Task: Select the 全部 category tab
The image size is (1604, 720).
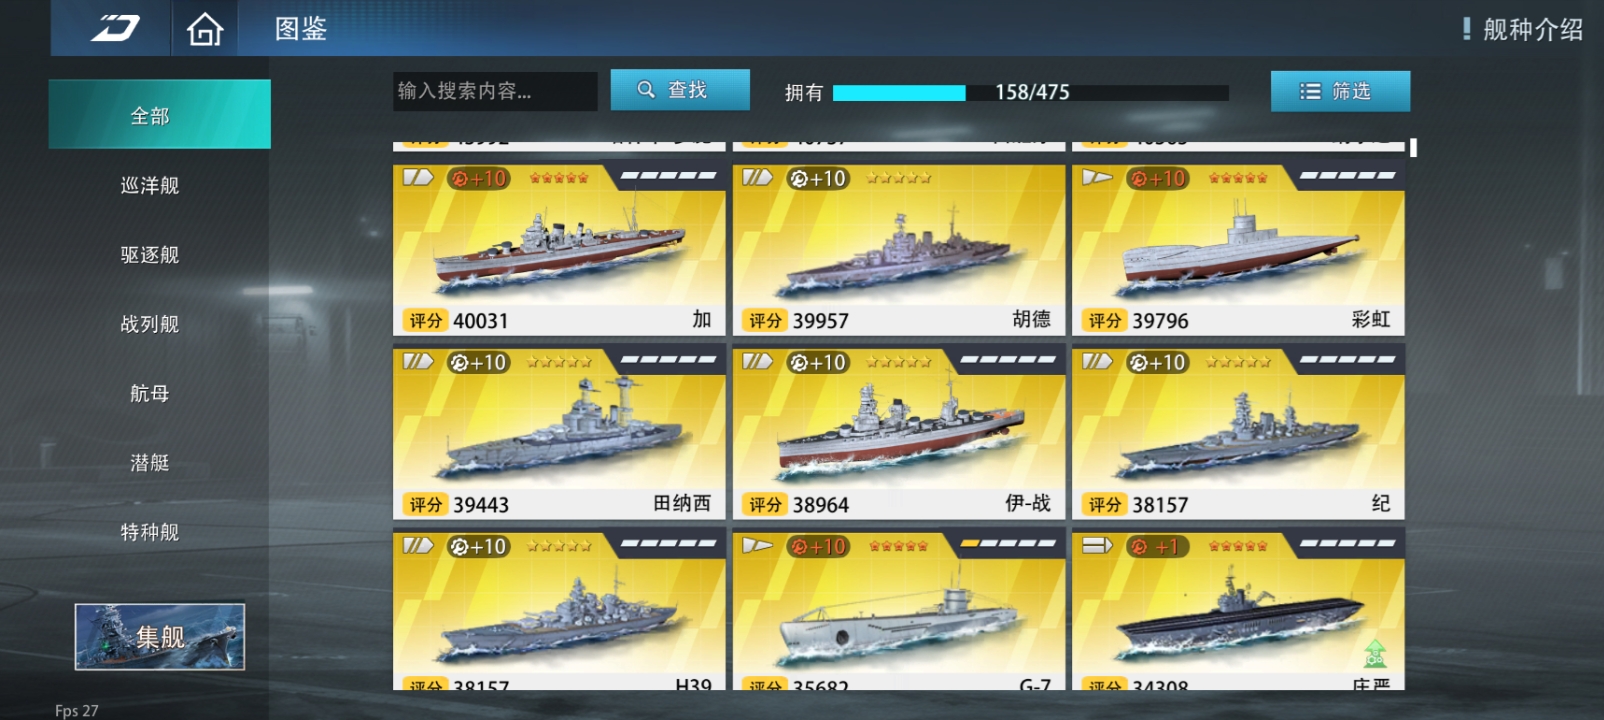Action: [159, 114]
